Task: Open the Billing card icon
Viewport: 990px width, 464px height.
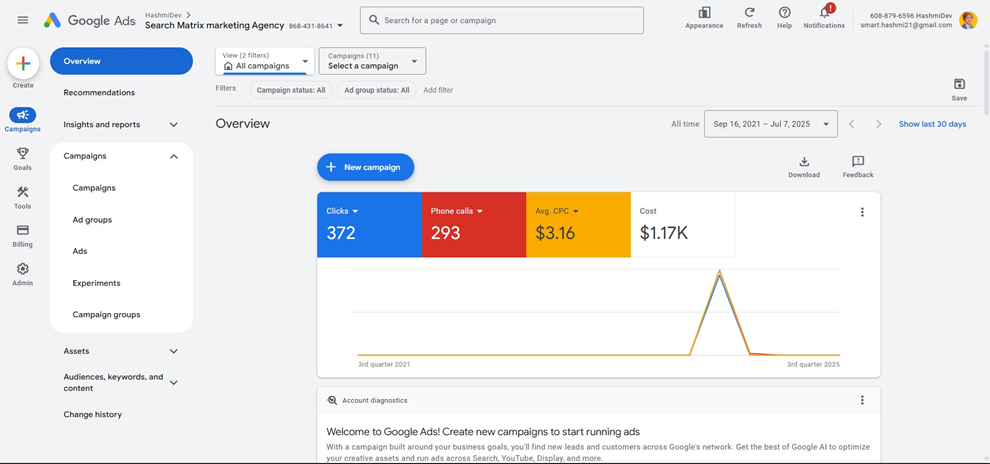Action: [23, 230]
